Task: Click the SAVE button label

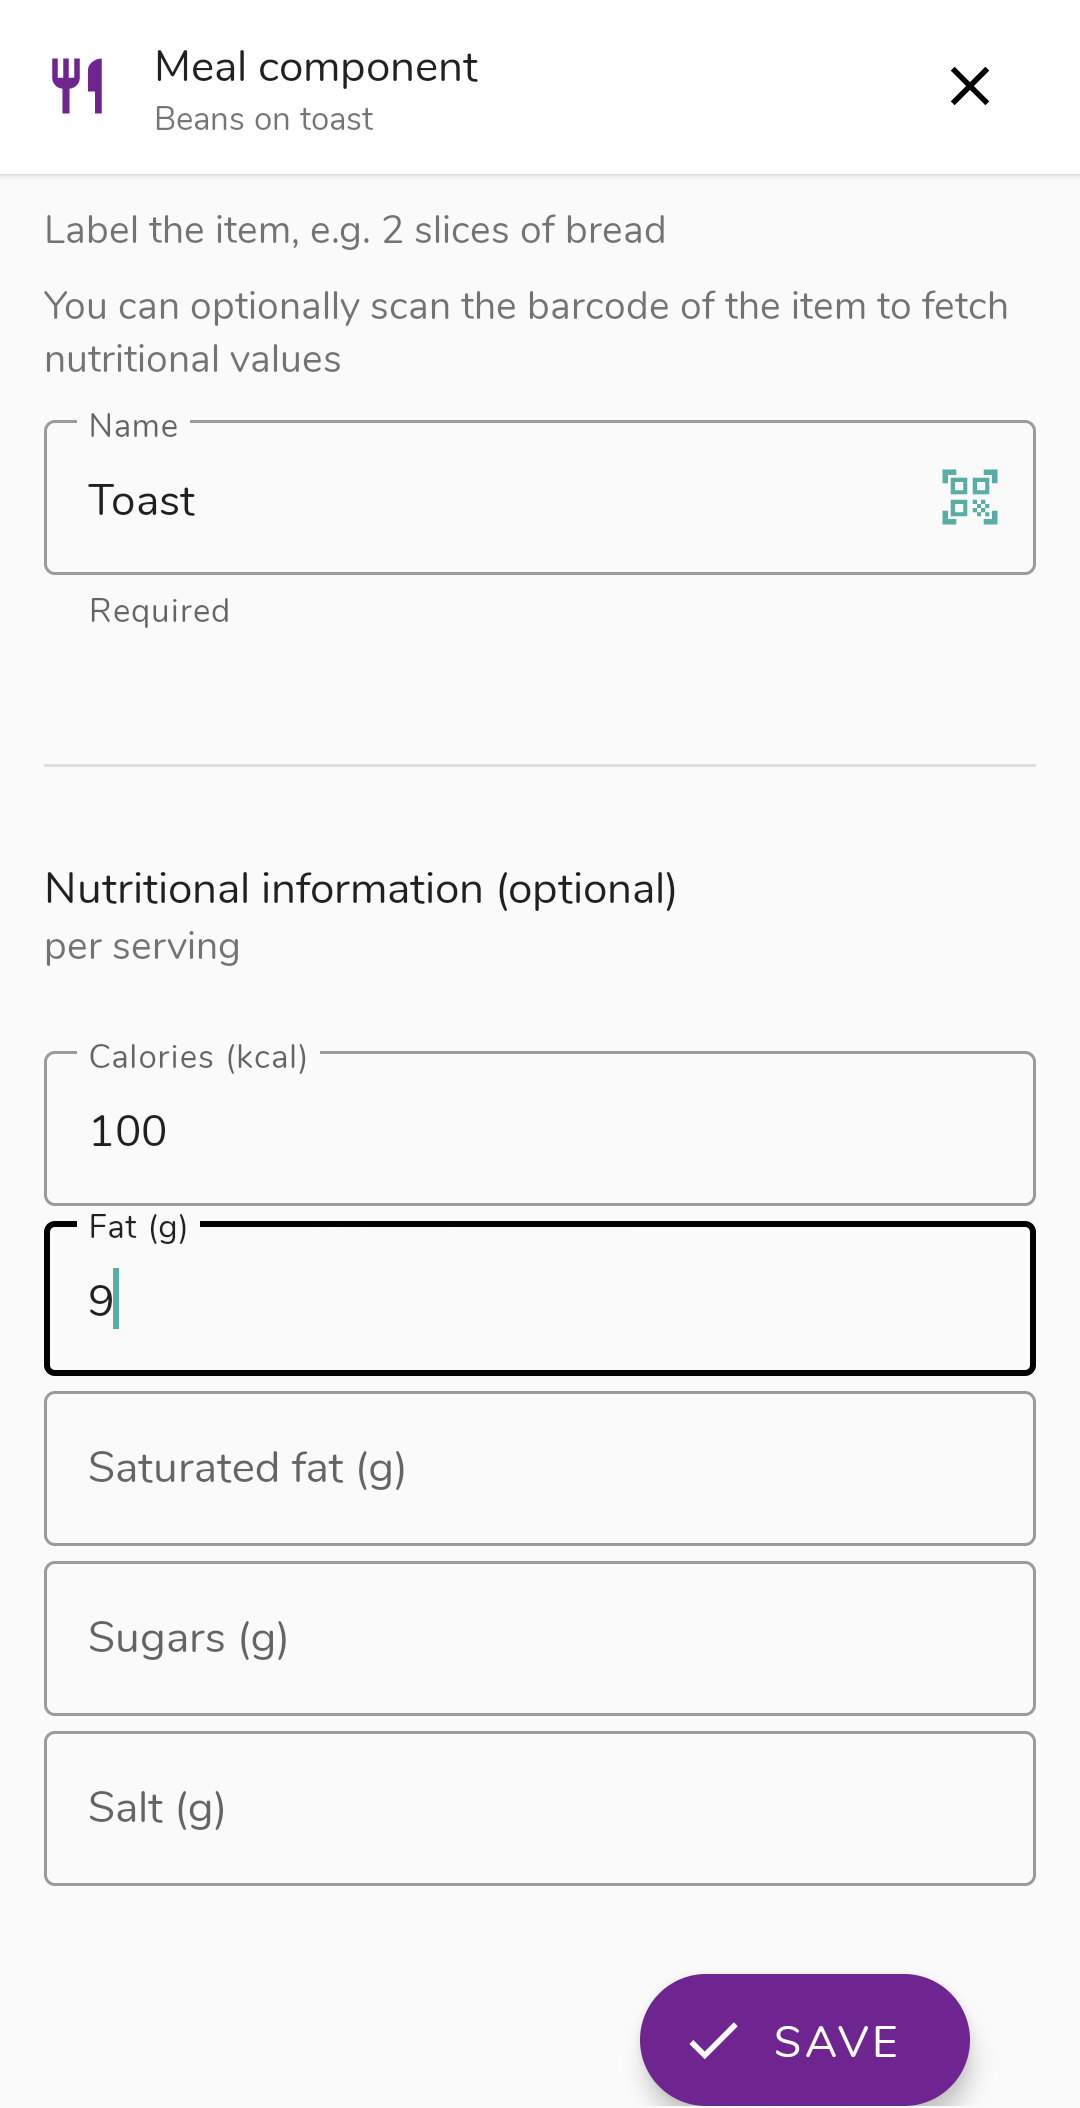Action: pyautogui.click(x=837, y=2041)
